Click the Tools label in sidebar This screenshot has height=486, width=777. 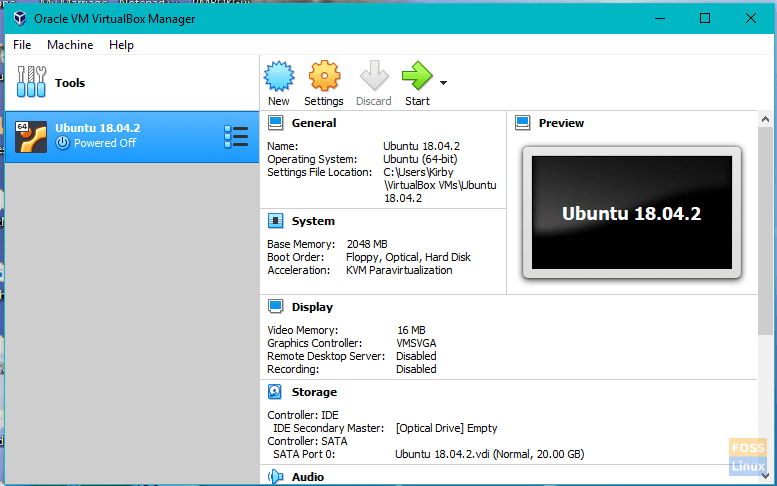[x=70, y=83]
